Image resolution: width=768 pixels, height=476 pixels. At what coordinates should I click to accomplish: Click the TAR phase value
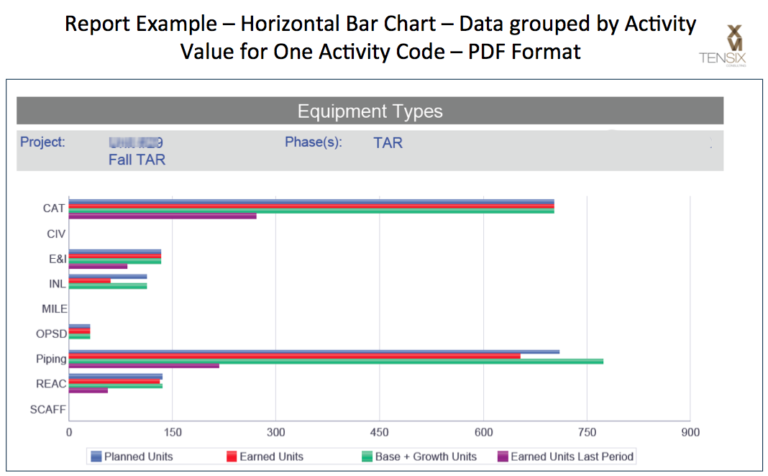(388, 143)
